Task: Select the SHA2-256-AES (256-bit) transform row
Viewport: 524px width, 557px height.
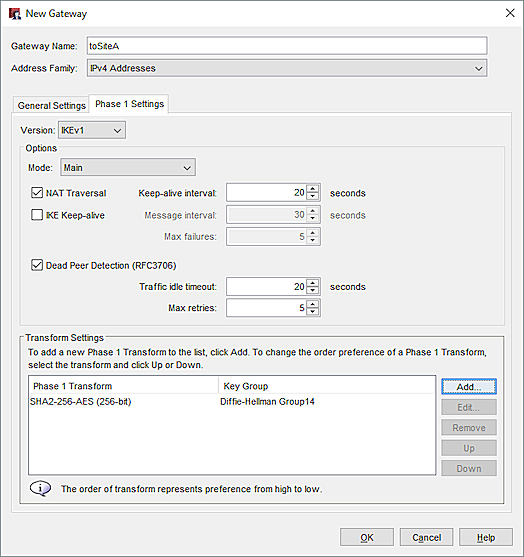Action: 232,402
